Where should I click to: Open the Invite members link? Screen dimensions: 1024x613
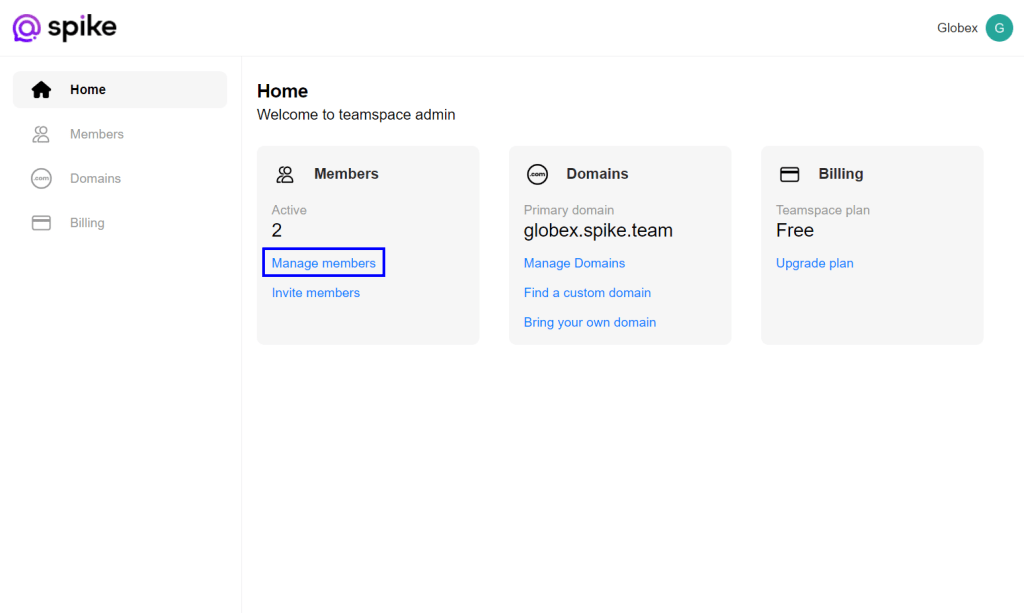point(315,292)
